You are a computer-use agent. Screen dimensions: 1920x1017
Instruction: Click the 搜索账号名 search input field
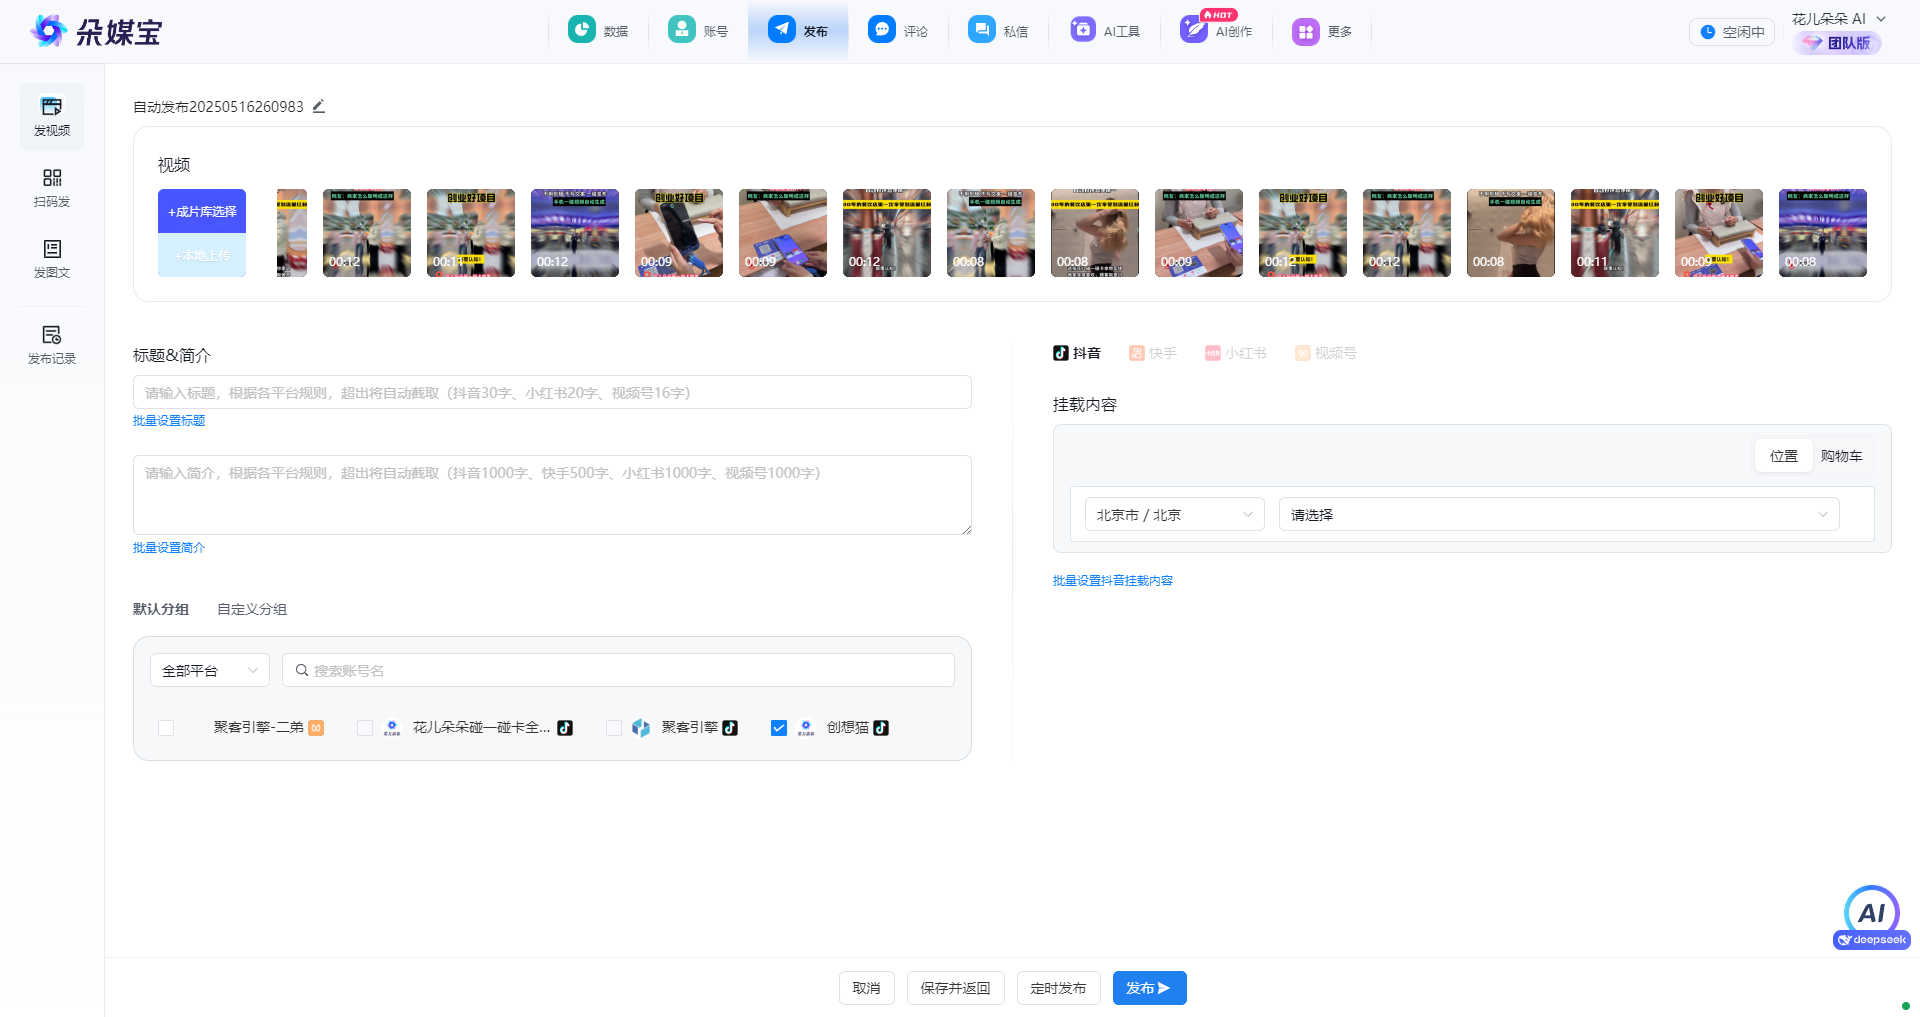click(618, 670)
